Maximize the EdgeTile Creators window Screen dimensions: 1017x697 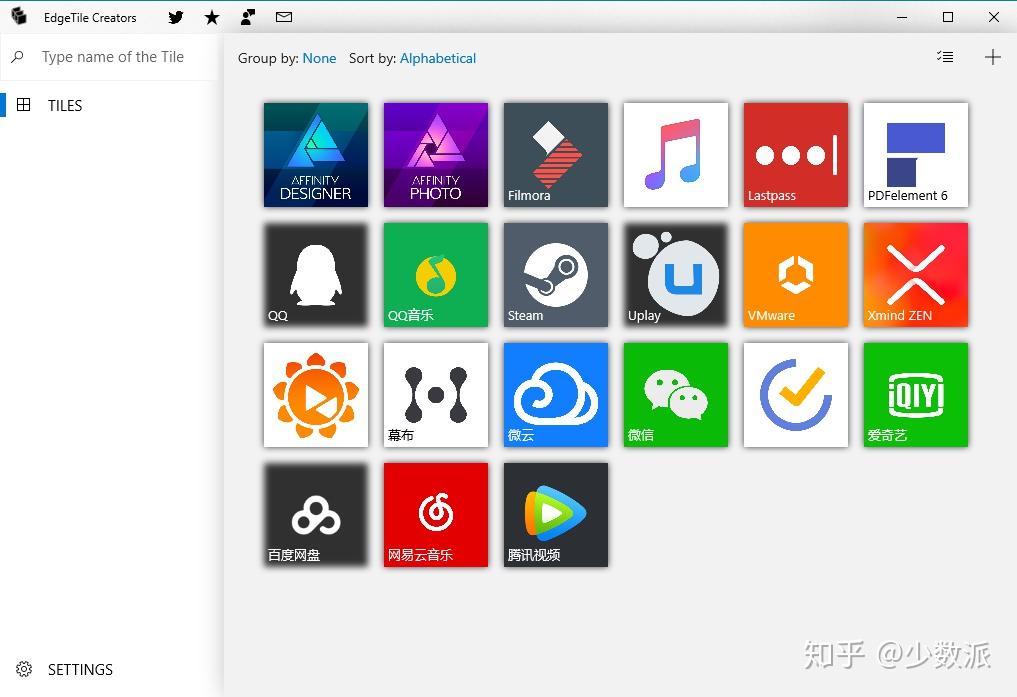(x=948, y=18)
